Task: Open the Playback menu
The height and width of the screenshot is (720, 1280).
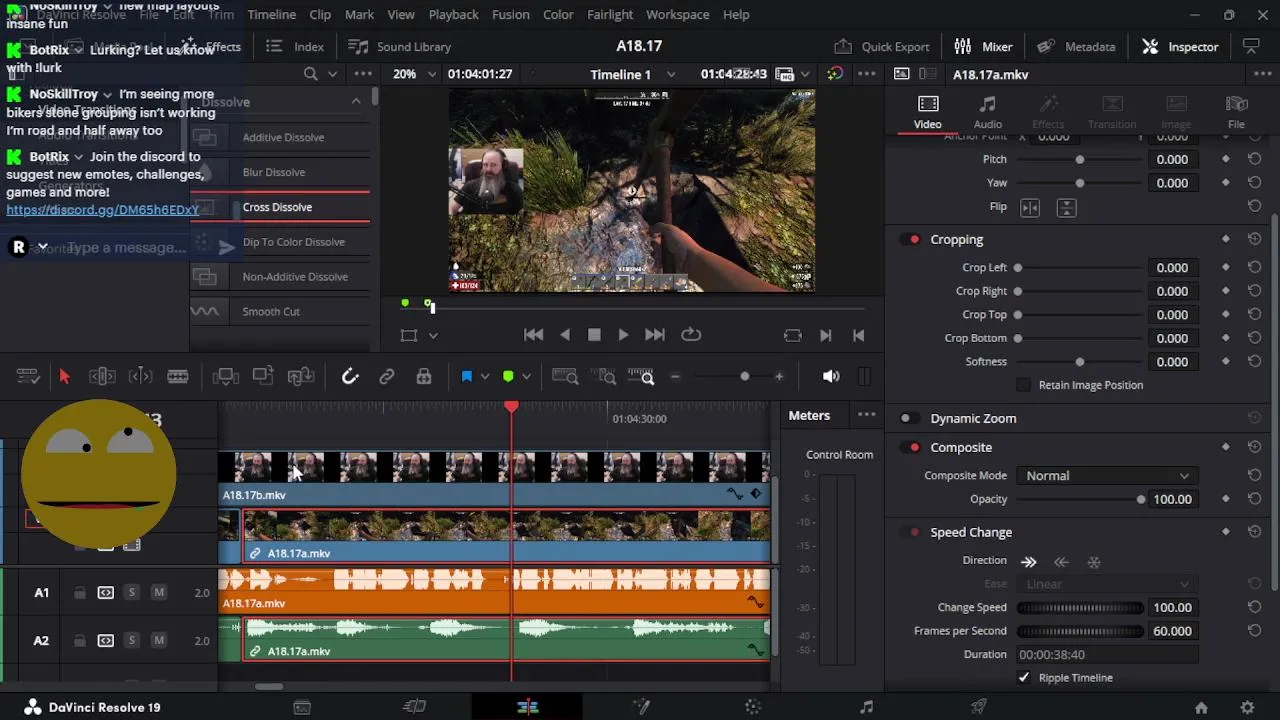Action: coord(453,15)
